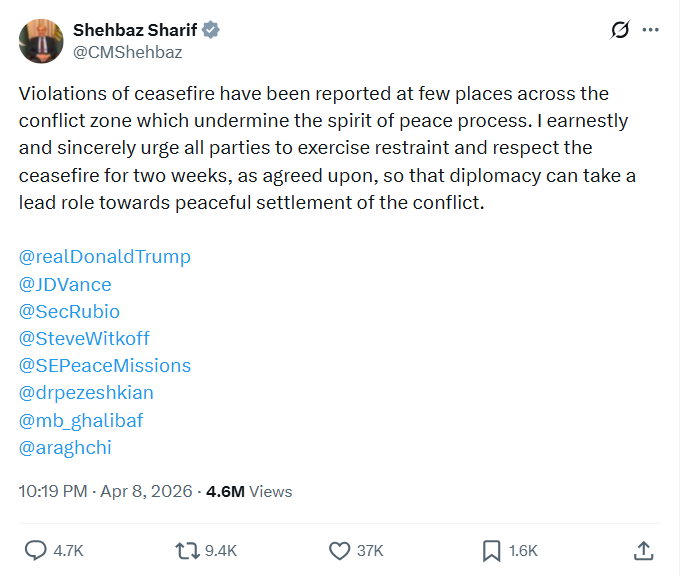The height and width of the screenshot is (576, 686).
Task: Repost this tweet via retweet icon
Action: [187, 550]
